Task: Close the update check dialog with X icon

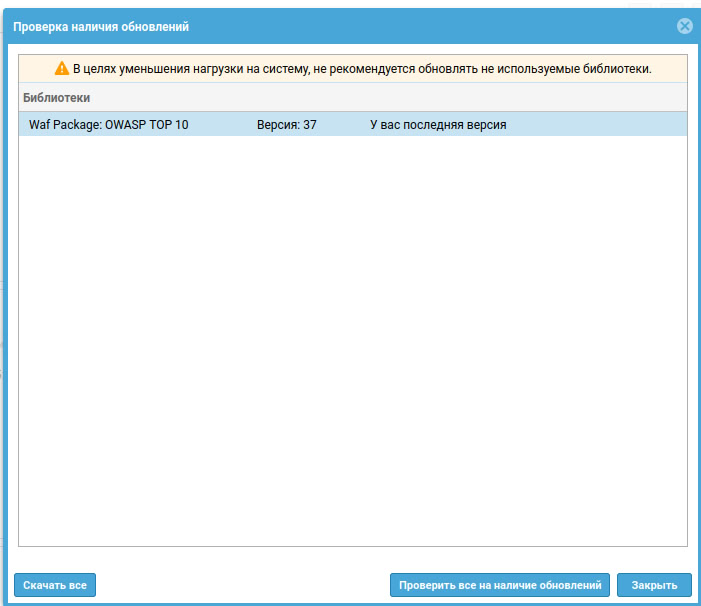Action: (x=684, y=27)
